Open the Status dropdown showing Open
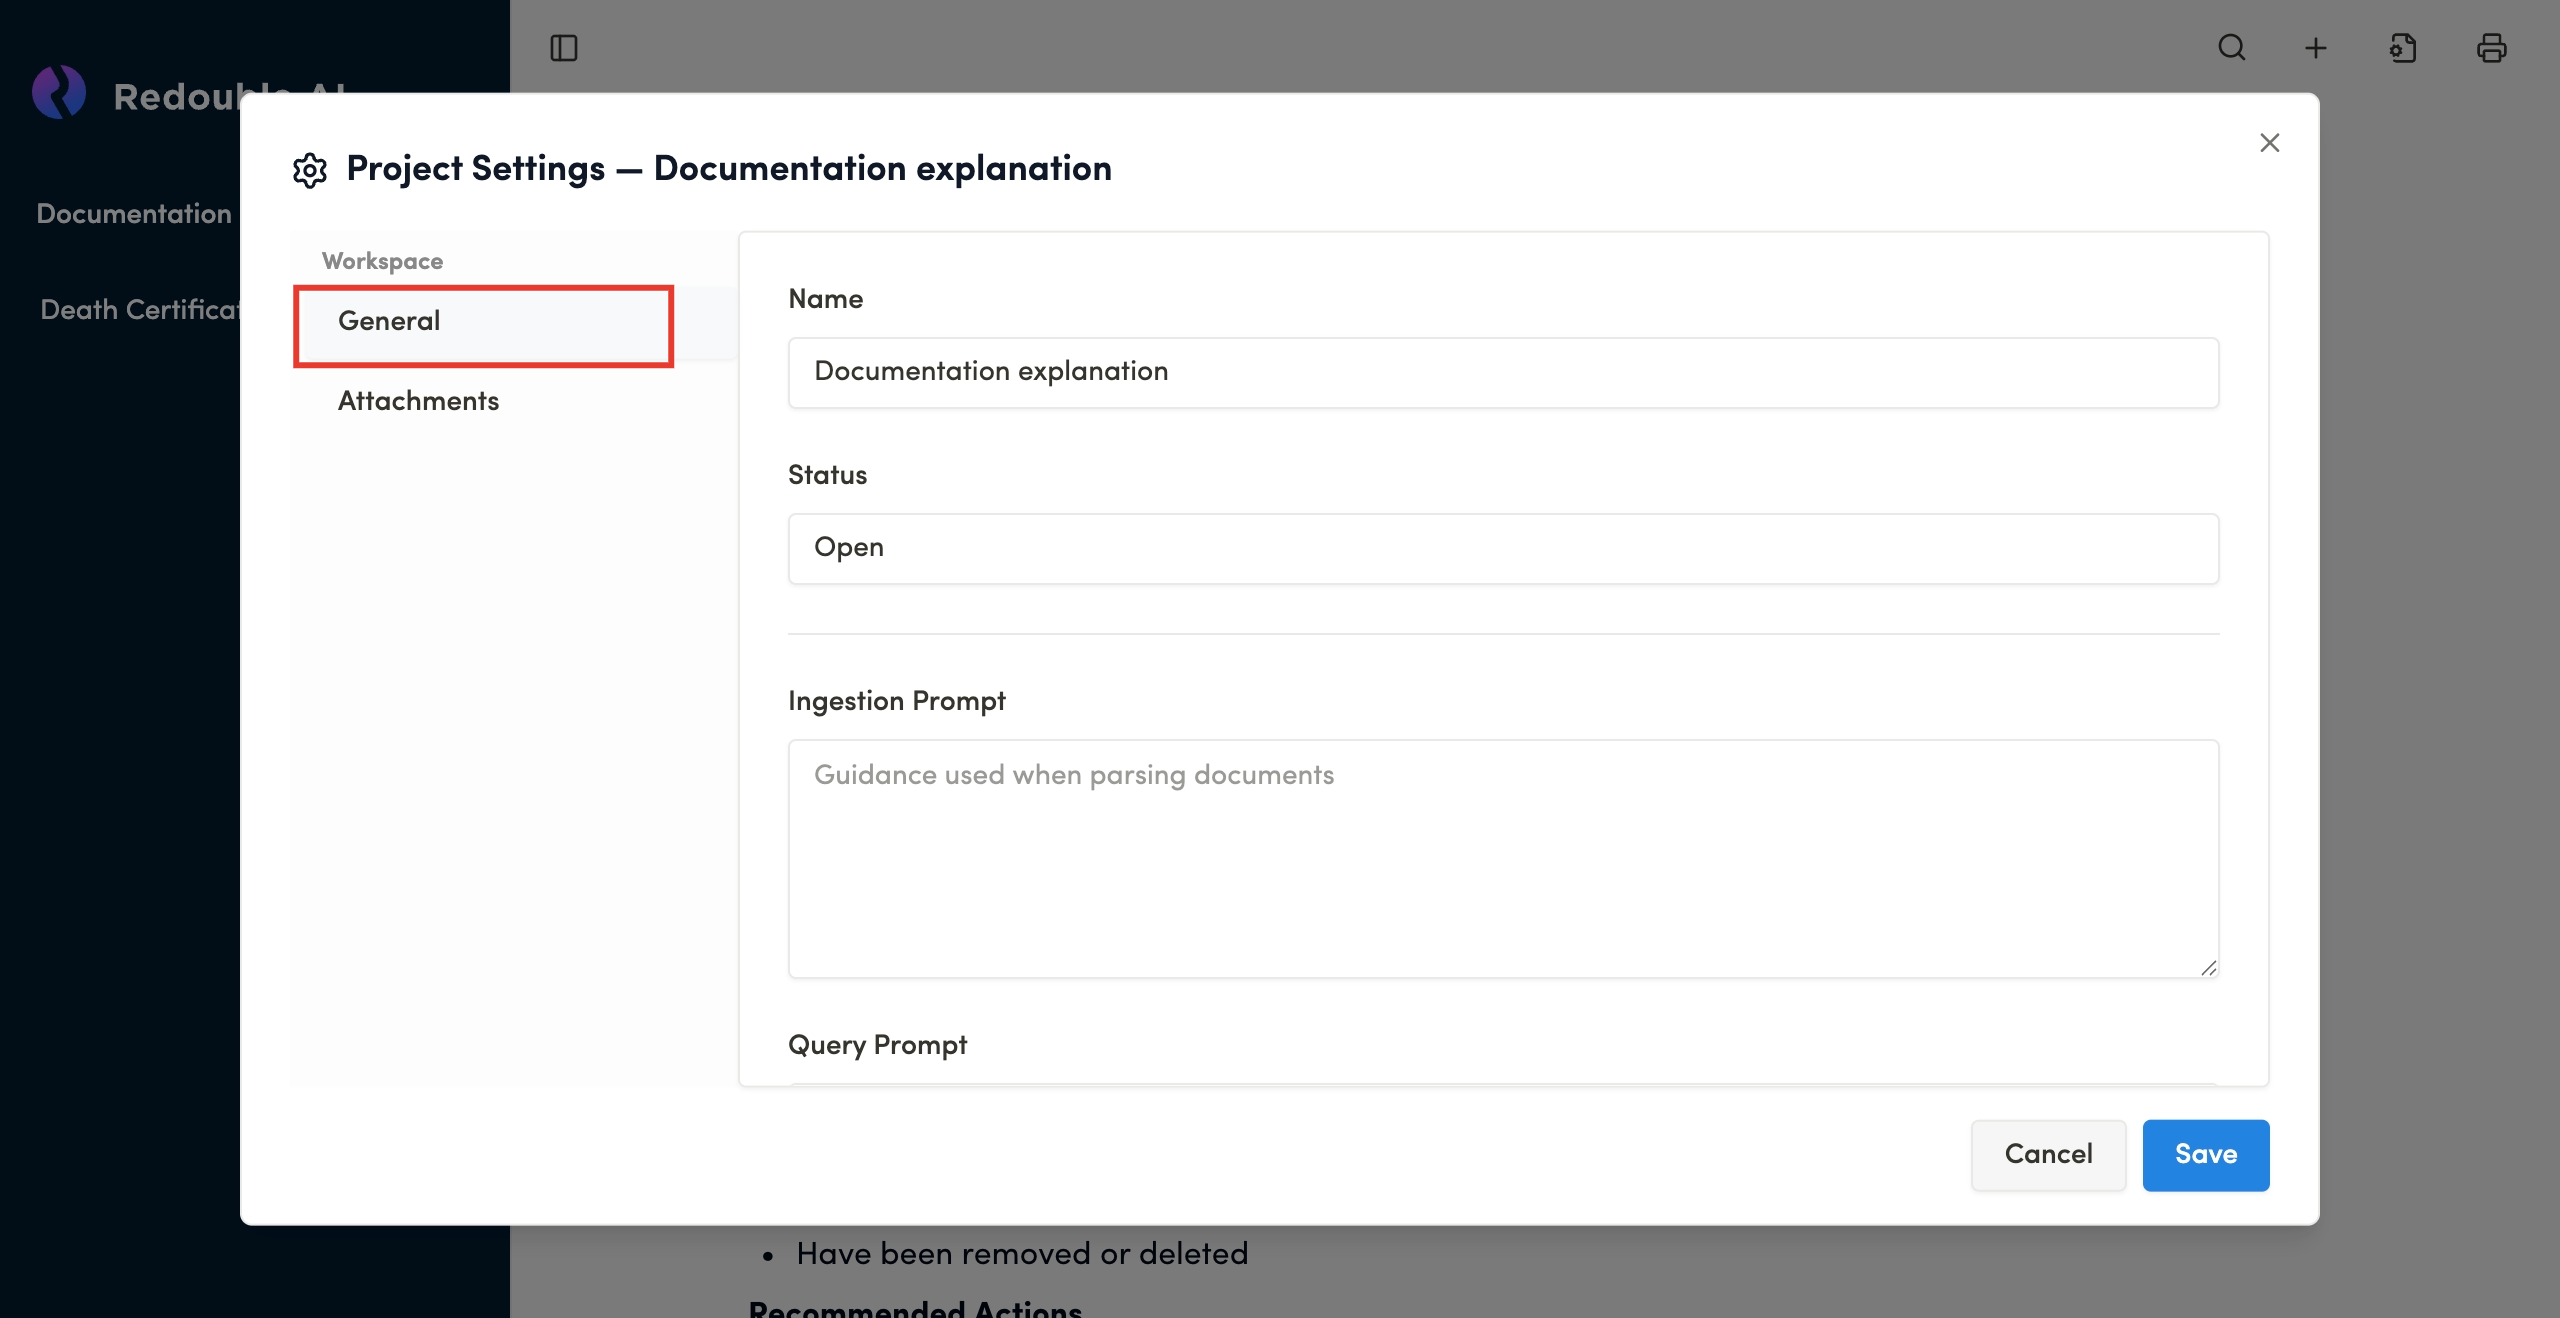Image resolution: width=2560 pixels, height=1318 pixels. 1503,548
